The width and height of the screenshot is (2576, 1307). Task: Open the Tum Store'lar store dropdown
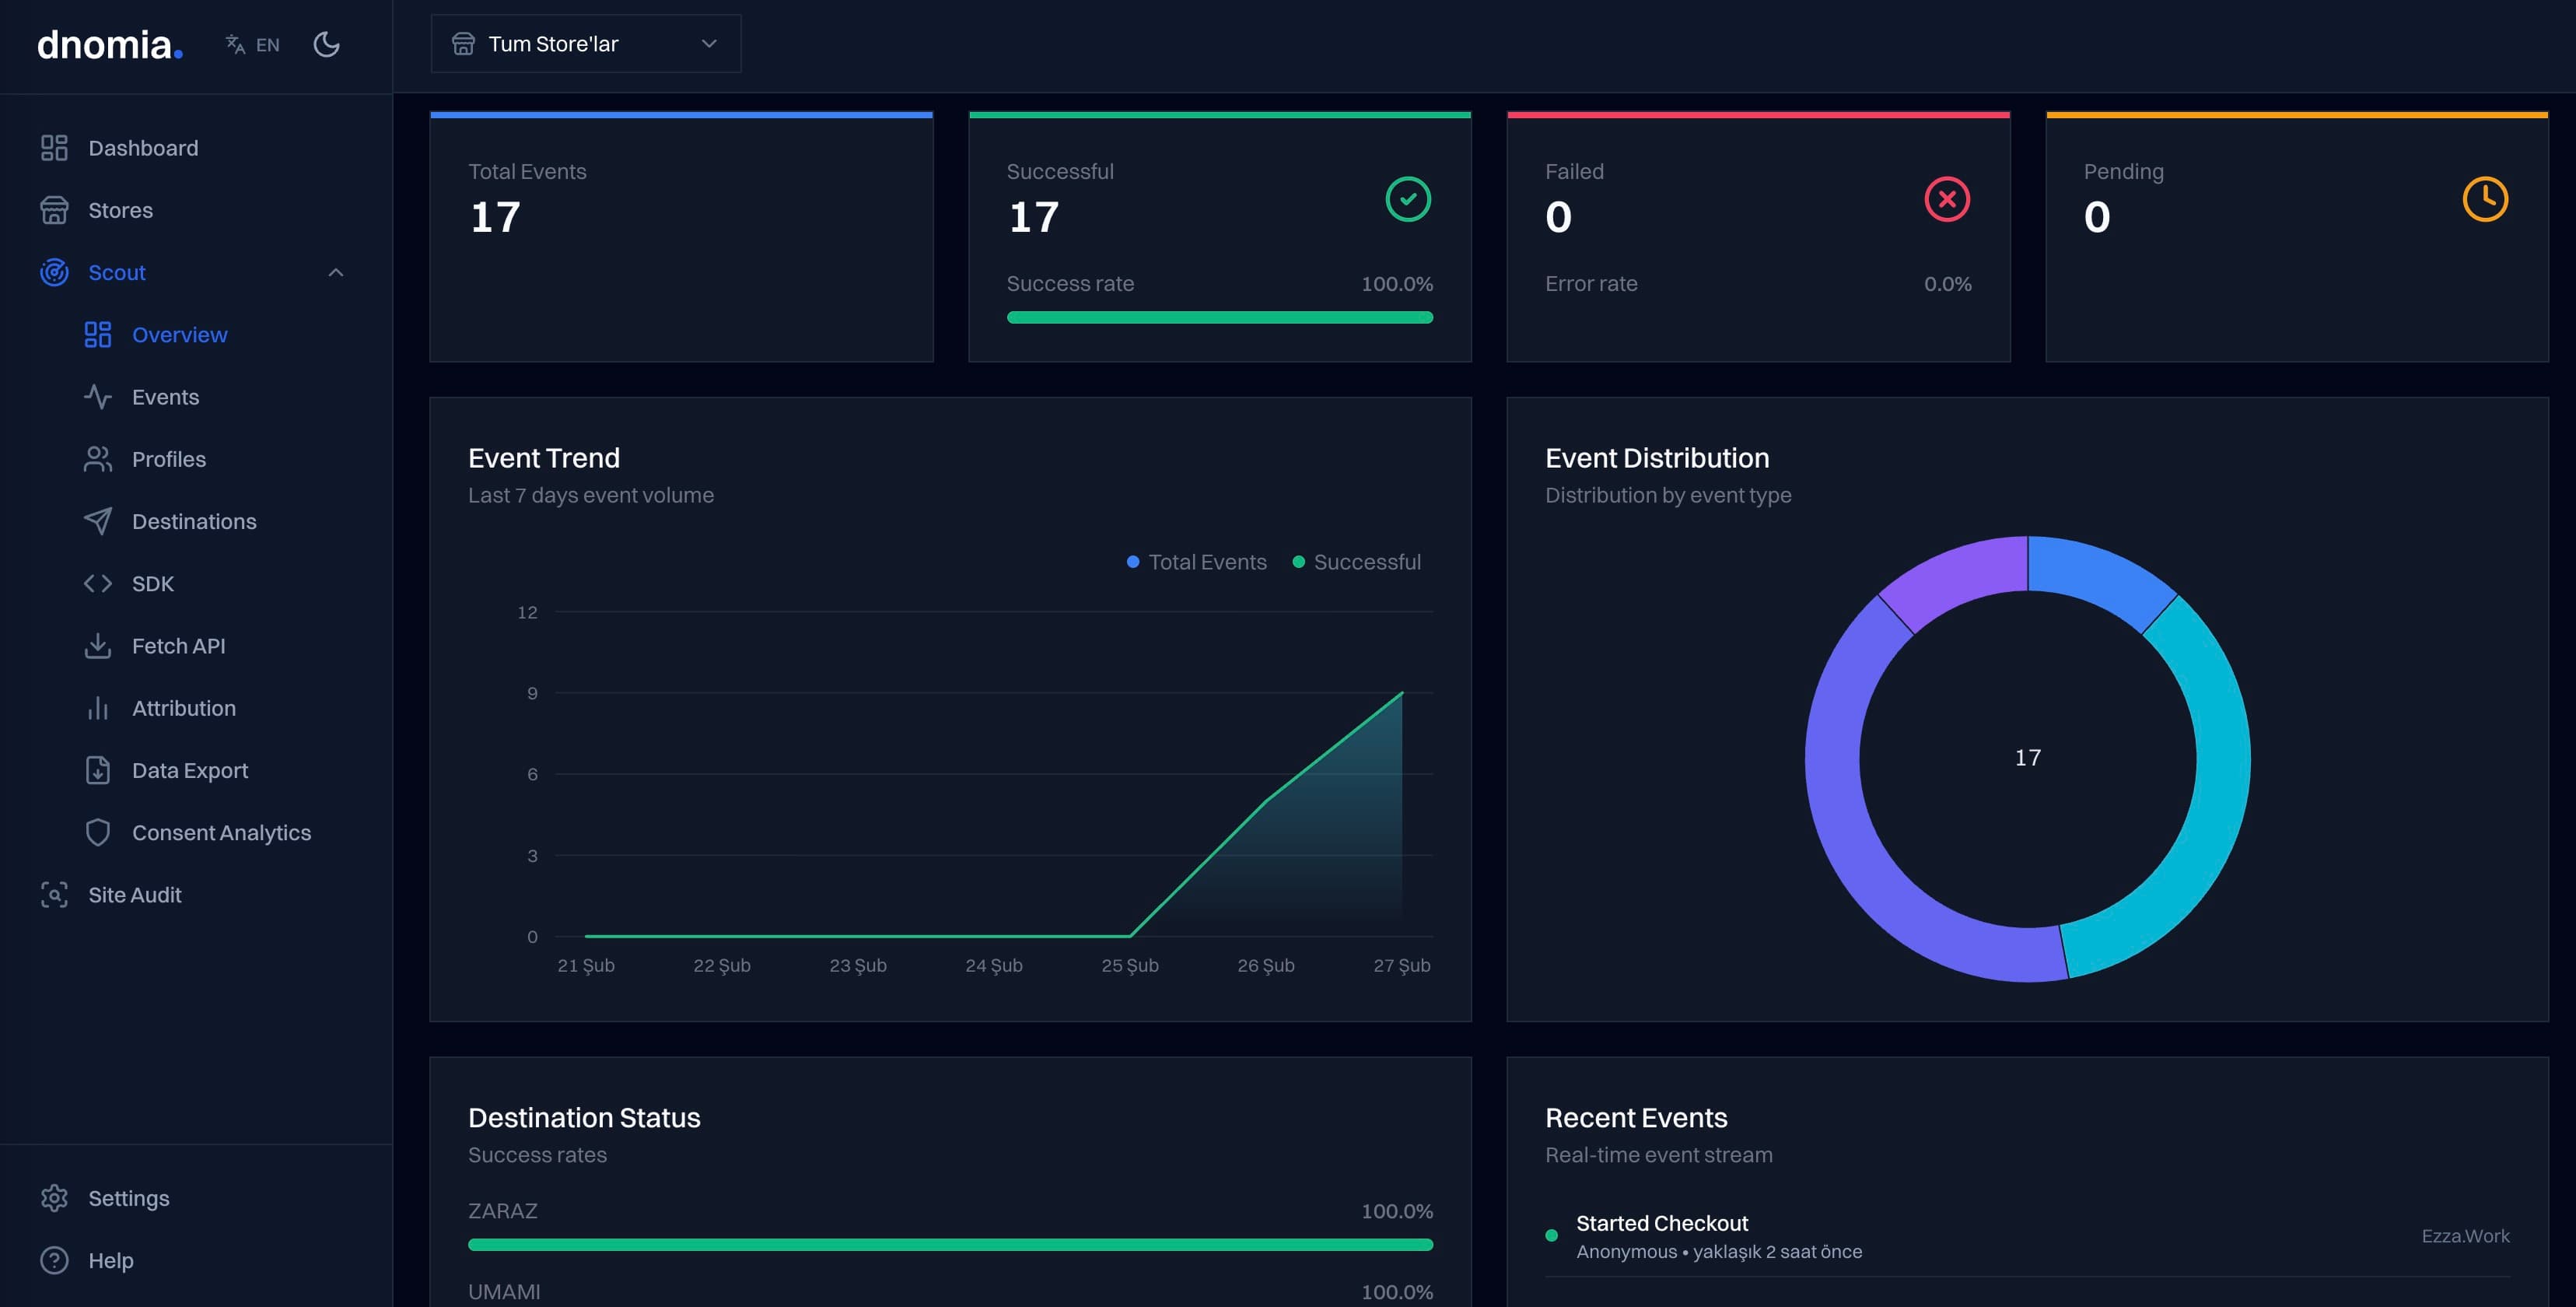coord(585,44)
